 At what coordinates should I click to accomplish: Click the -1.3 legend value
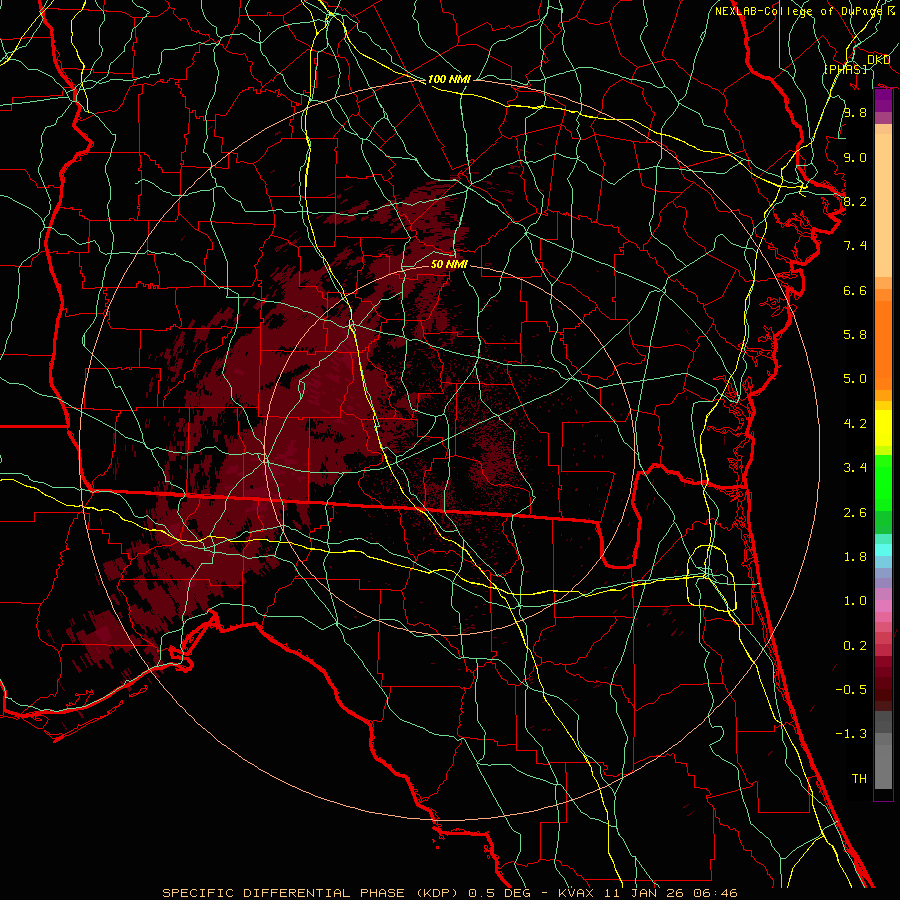tap(851, 734)
